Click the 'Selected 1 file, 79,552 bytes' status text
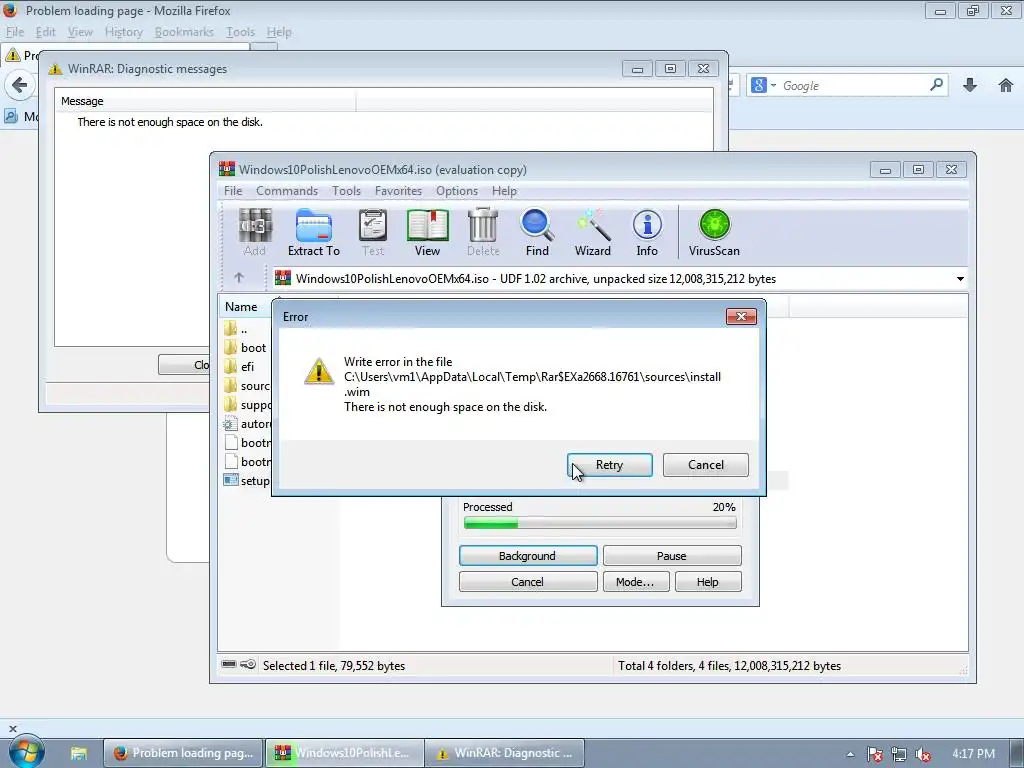The width and height of the screenshot is (1024, 768). 334,665
